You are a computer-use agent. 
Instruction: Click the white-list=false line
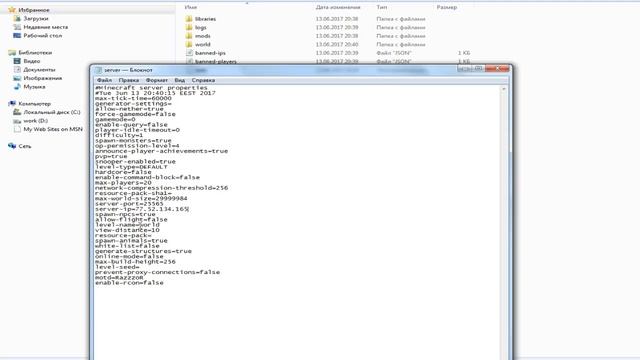click(x=127, y=246)
